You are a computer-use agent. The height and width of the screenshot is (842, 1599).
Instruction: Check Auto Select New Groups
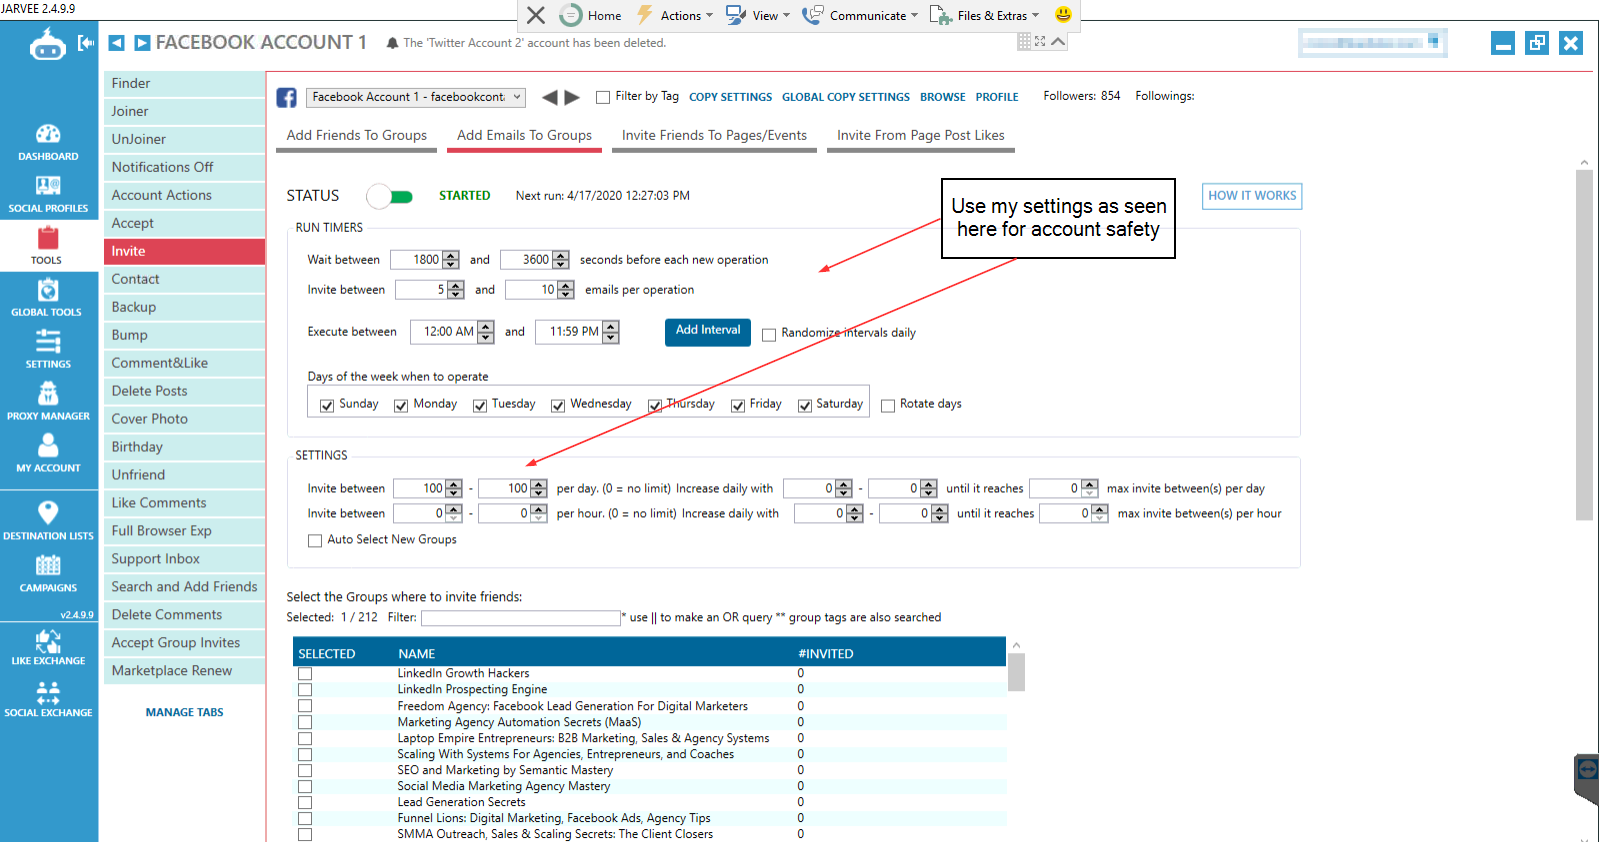tap(315, 540)
